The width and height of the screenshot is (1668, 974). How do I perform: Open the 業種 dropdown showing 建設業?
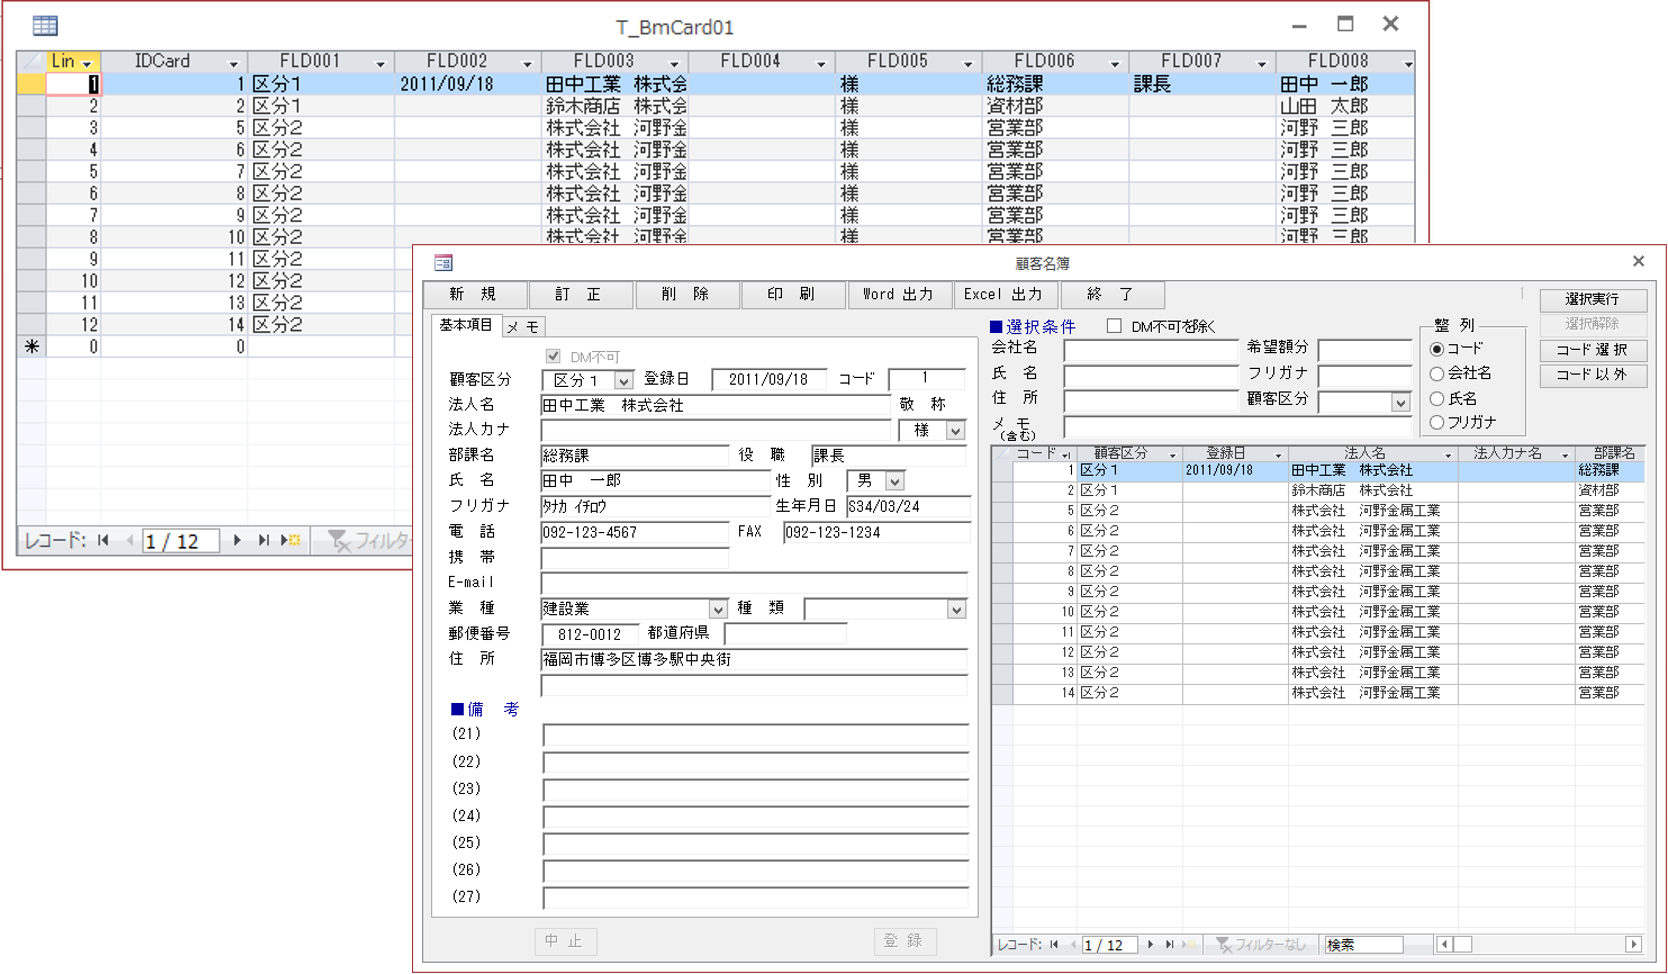pyautogui.click(x=717, y=609)
